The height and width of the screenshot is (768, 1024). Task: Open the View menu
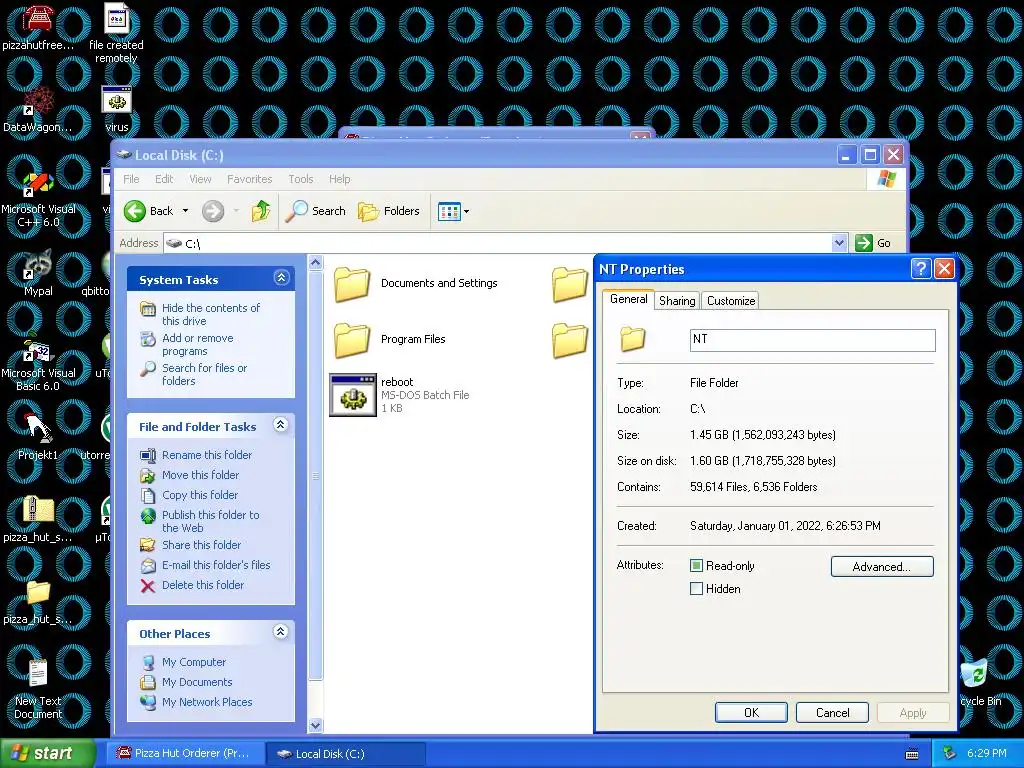[x=200, y=179]
